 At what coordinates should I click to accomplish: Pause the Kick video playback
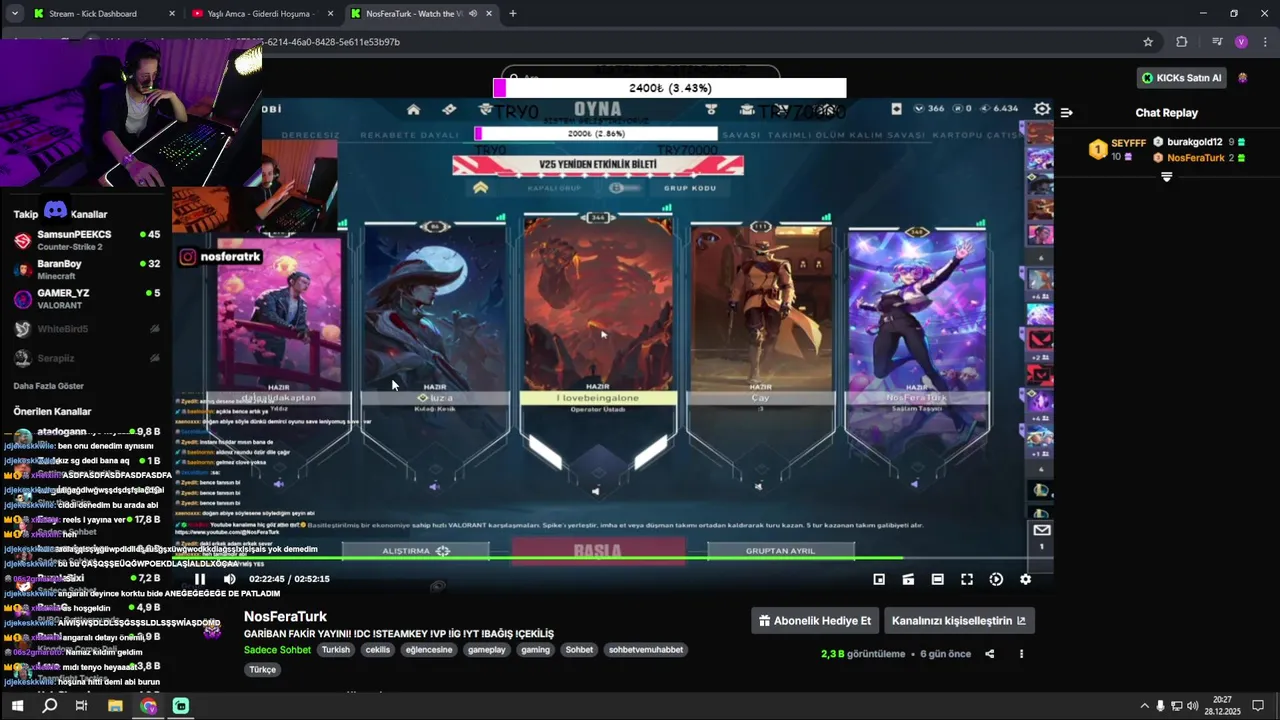(x=200, y=579)
